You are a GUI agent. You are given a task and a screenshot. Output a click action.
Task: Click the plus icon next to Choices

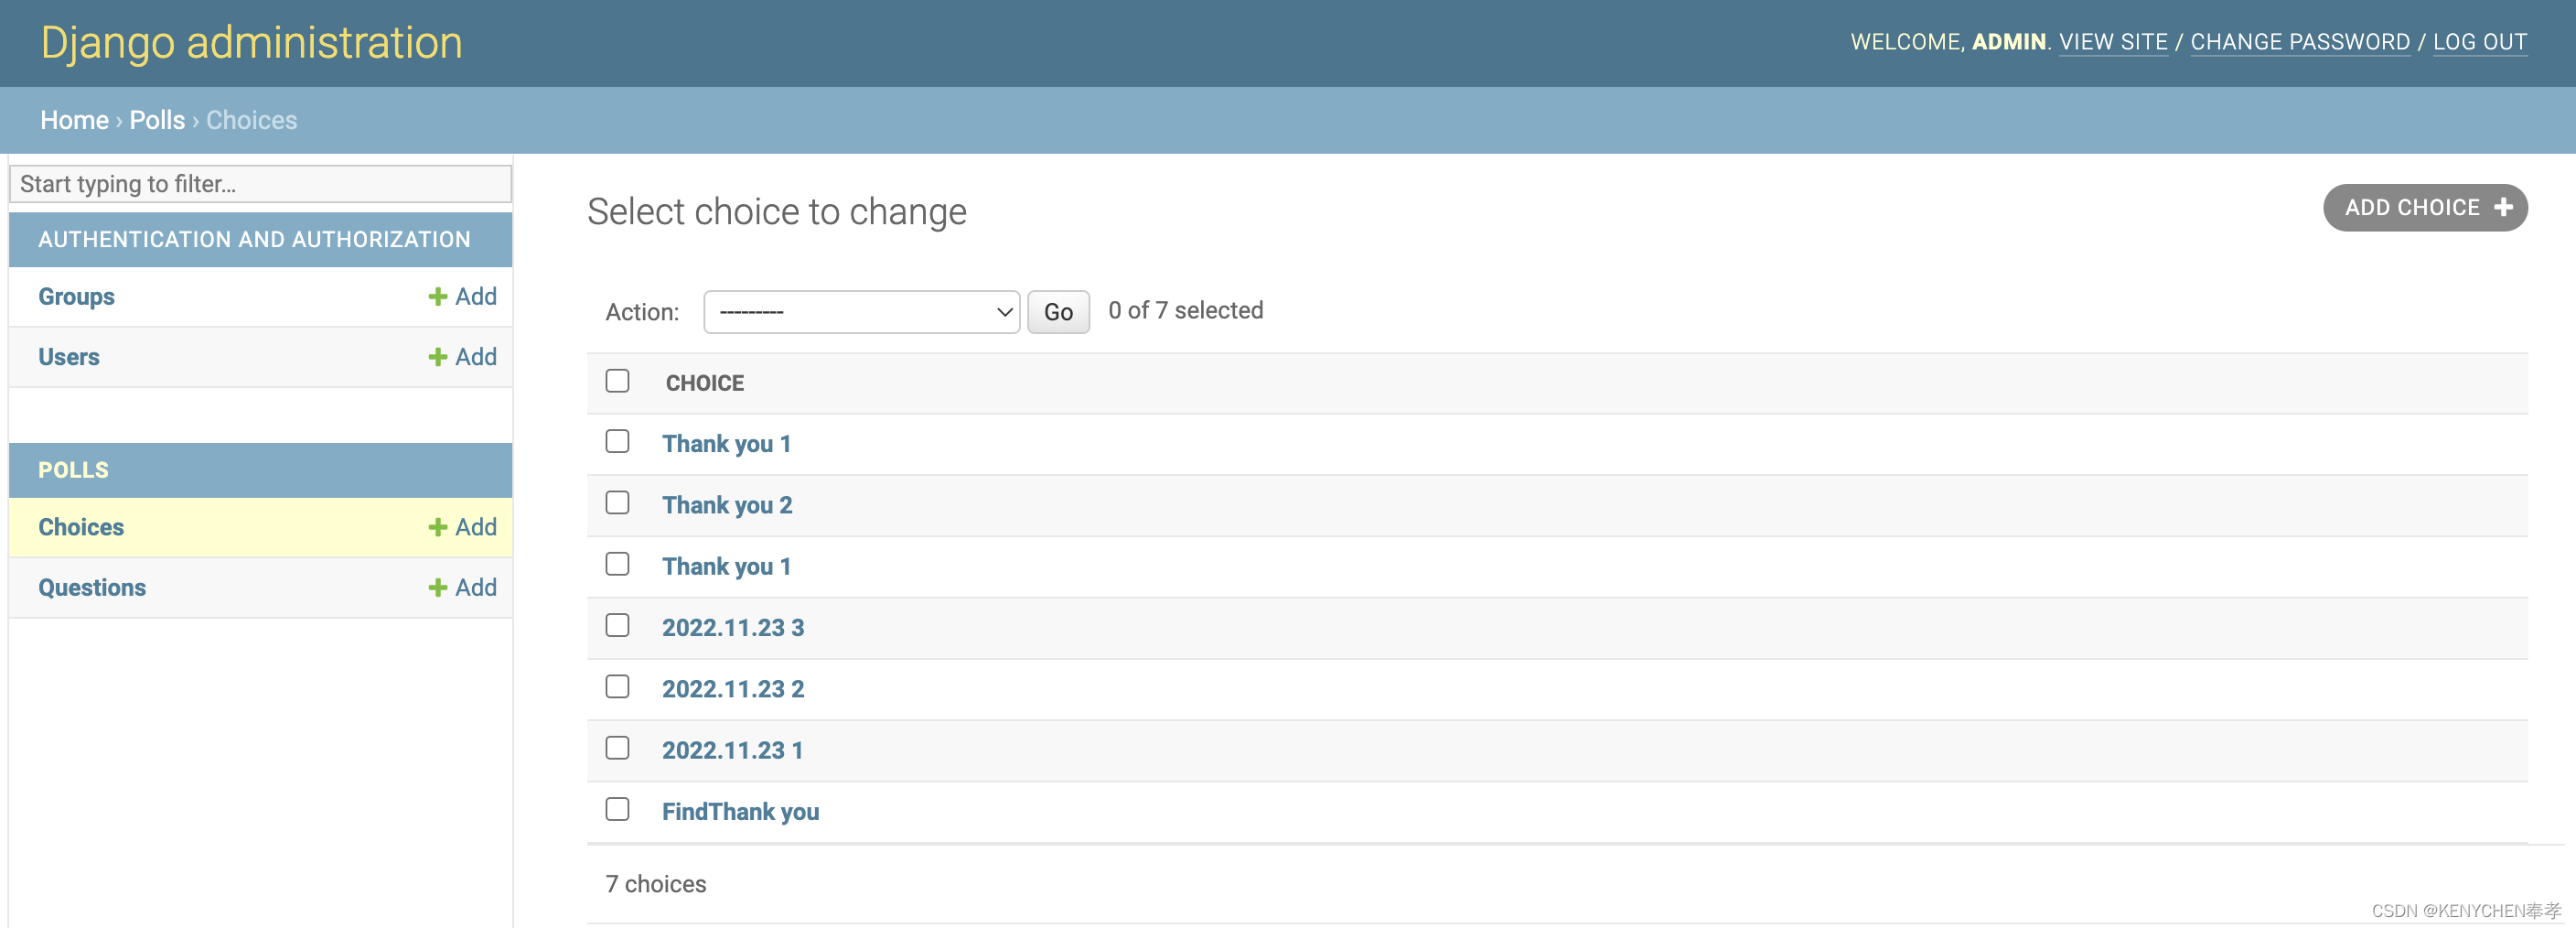coord(437,527)
